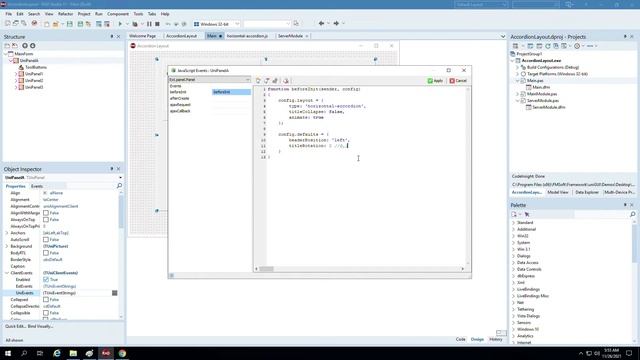Click the back navigation arrow in toolbar
The width and height of the screenshot is (640, 360).
point(321,24)
